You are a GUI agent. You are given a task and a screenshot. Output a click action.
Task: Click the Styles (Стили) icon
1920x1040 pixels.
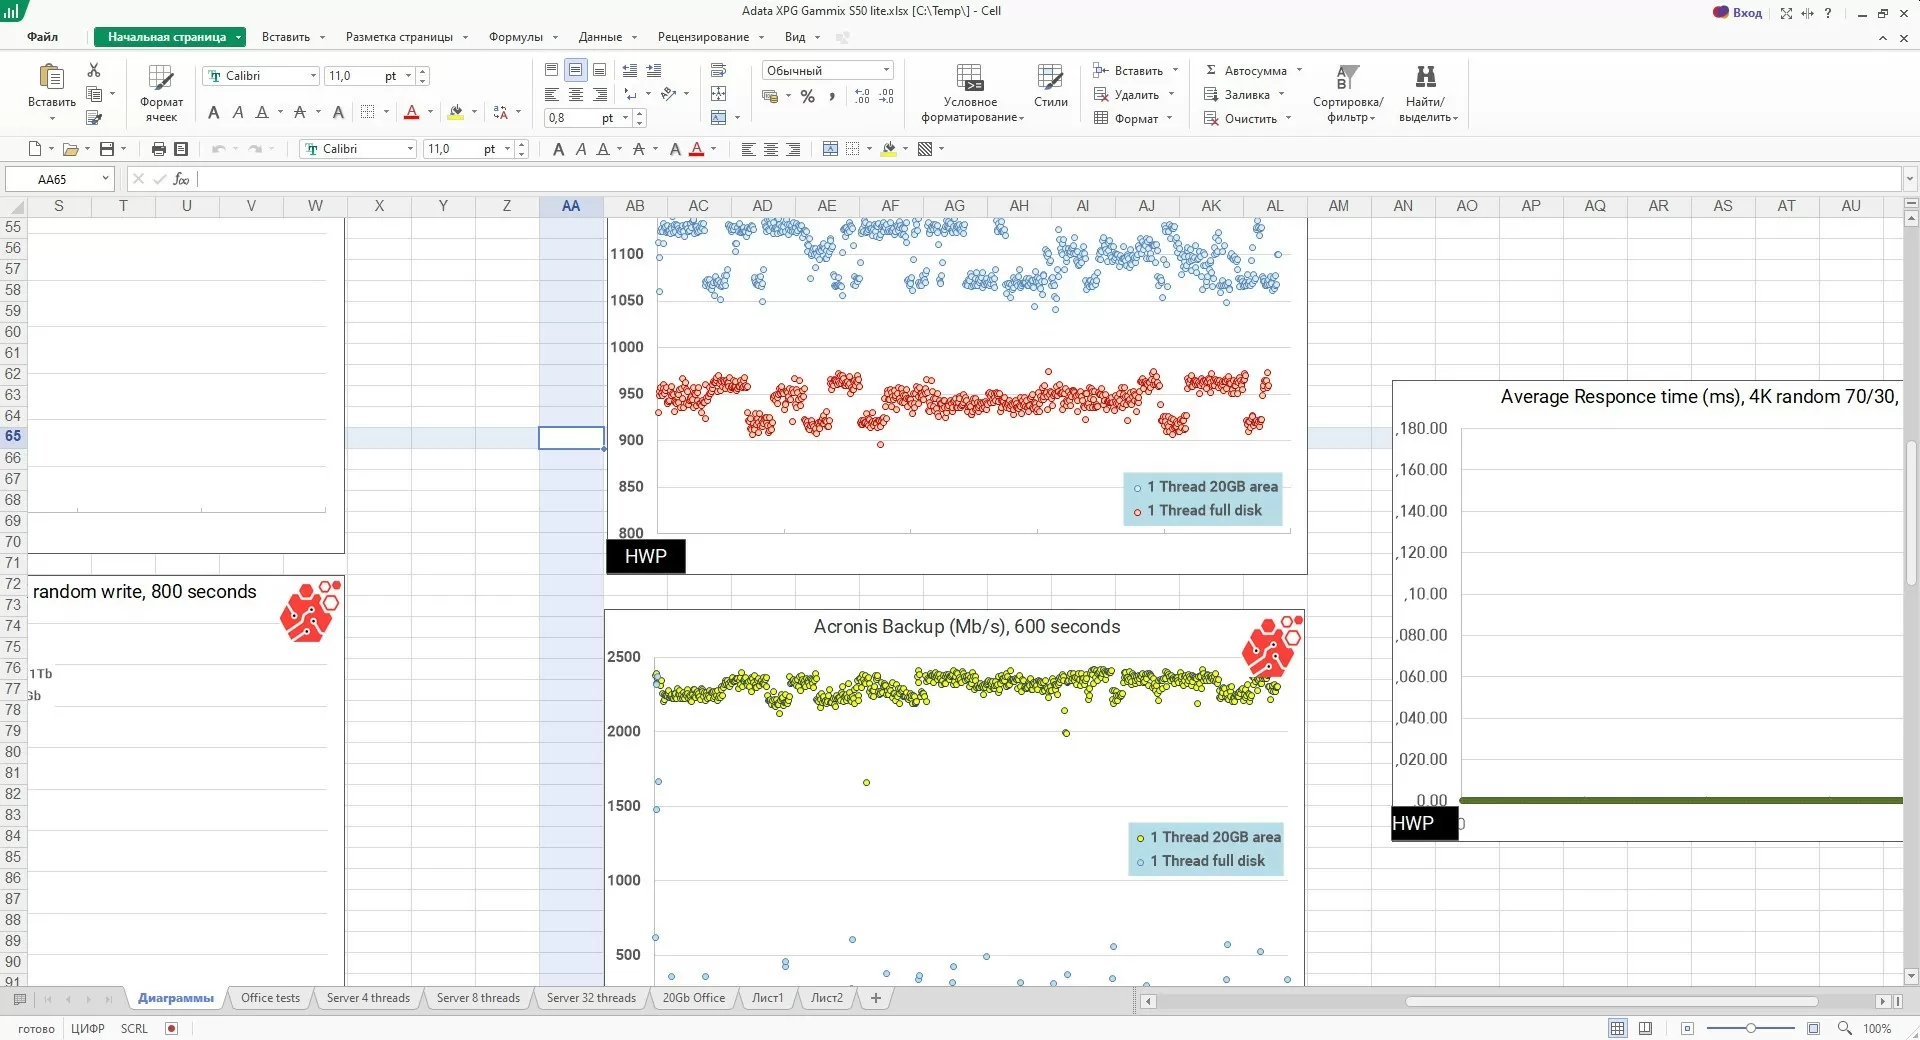(1050, 86)
